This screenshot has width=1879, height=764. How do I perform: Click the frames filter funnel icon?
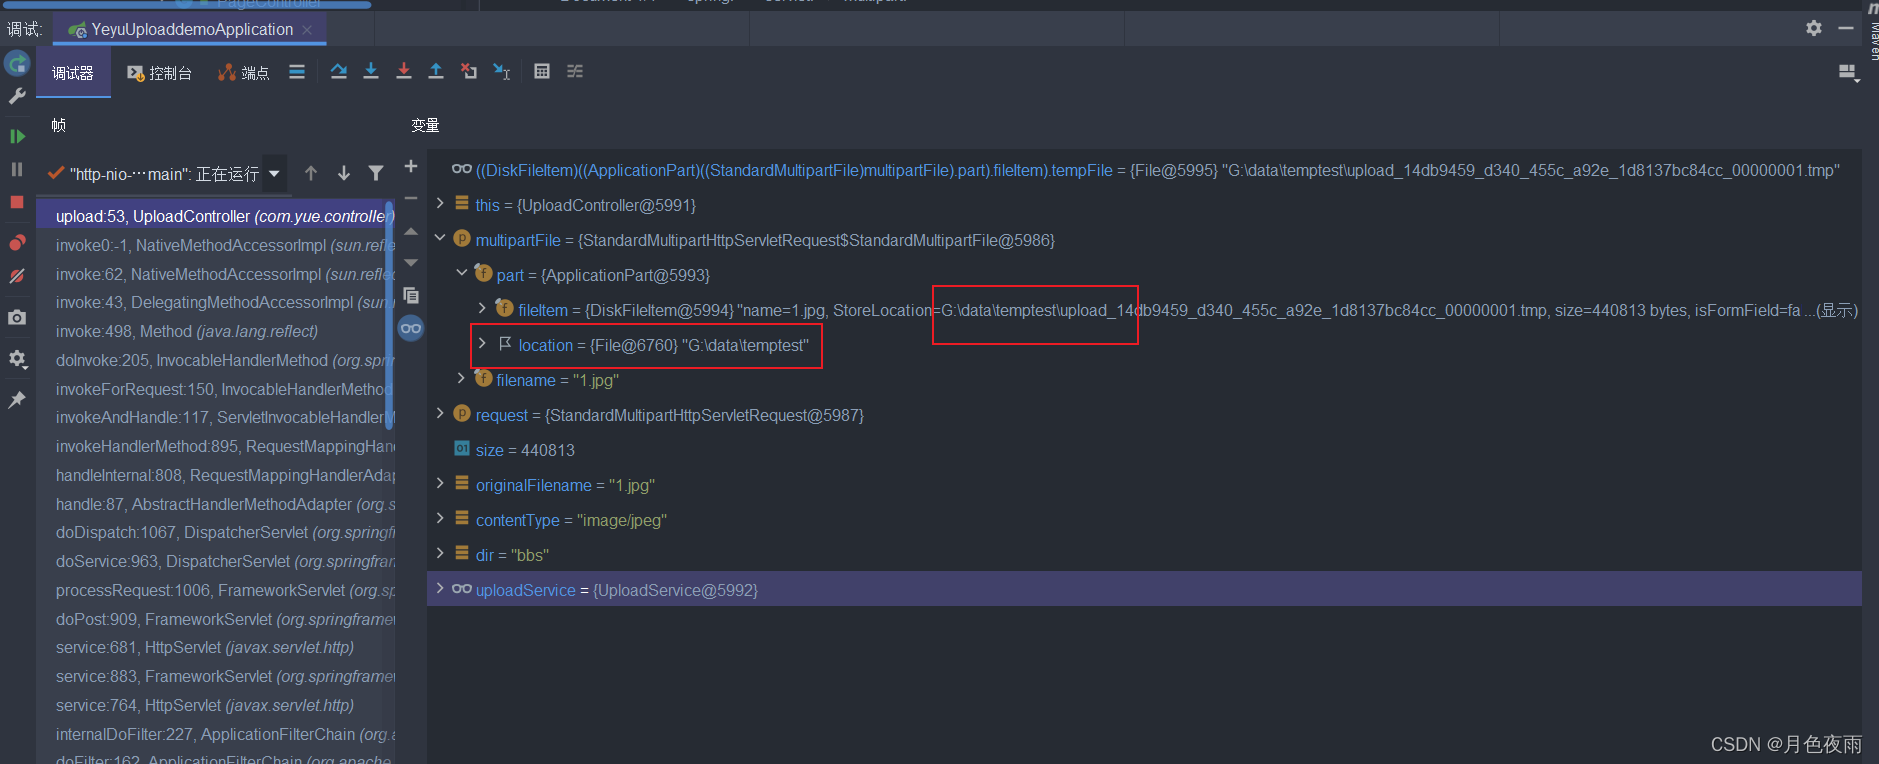pos(376,174)
